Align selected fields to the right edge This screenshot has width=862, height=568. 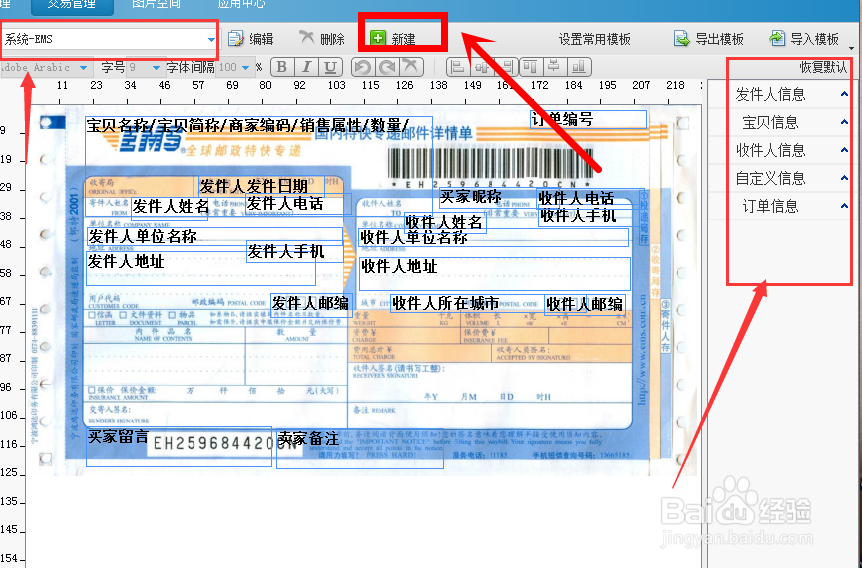[506, 67]
